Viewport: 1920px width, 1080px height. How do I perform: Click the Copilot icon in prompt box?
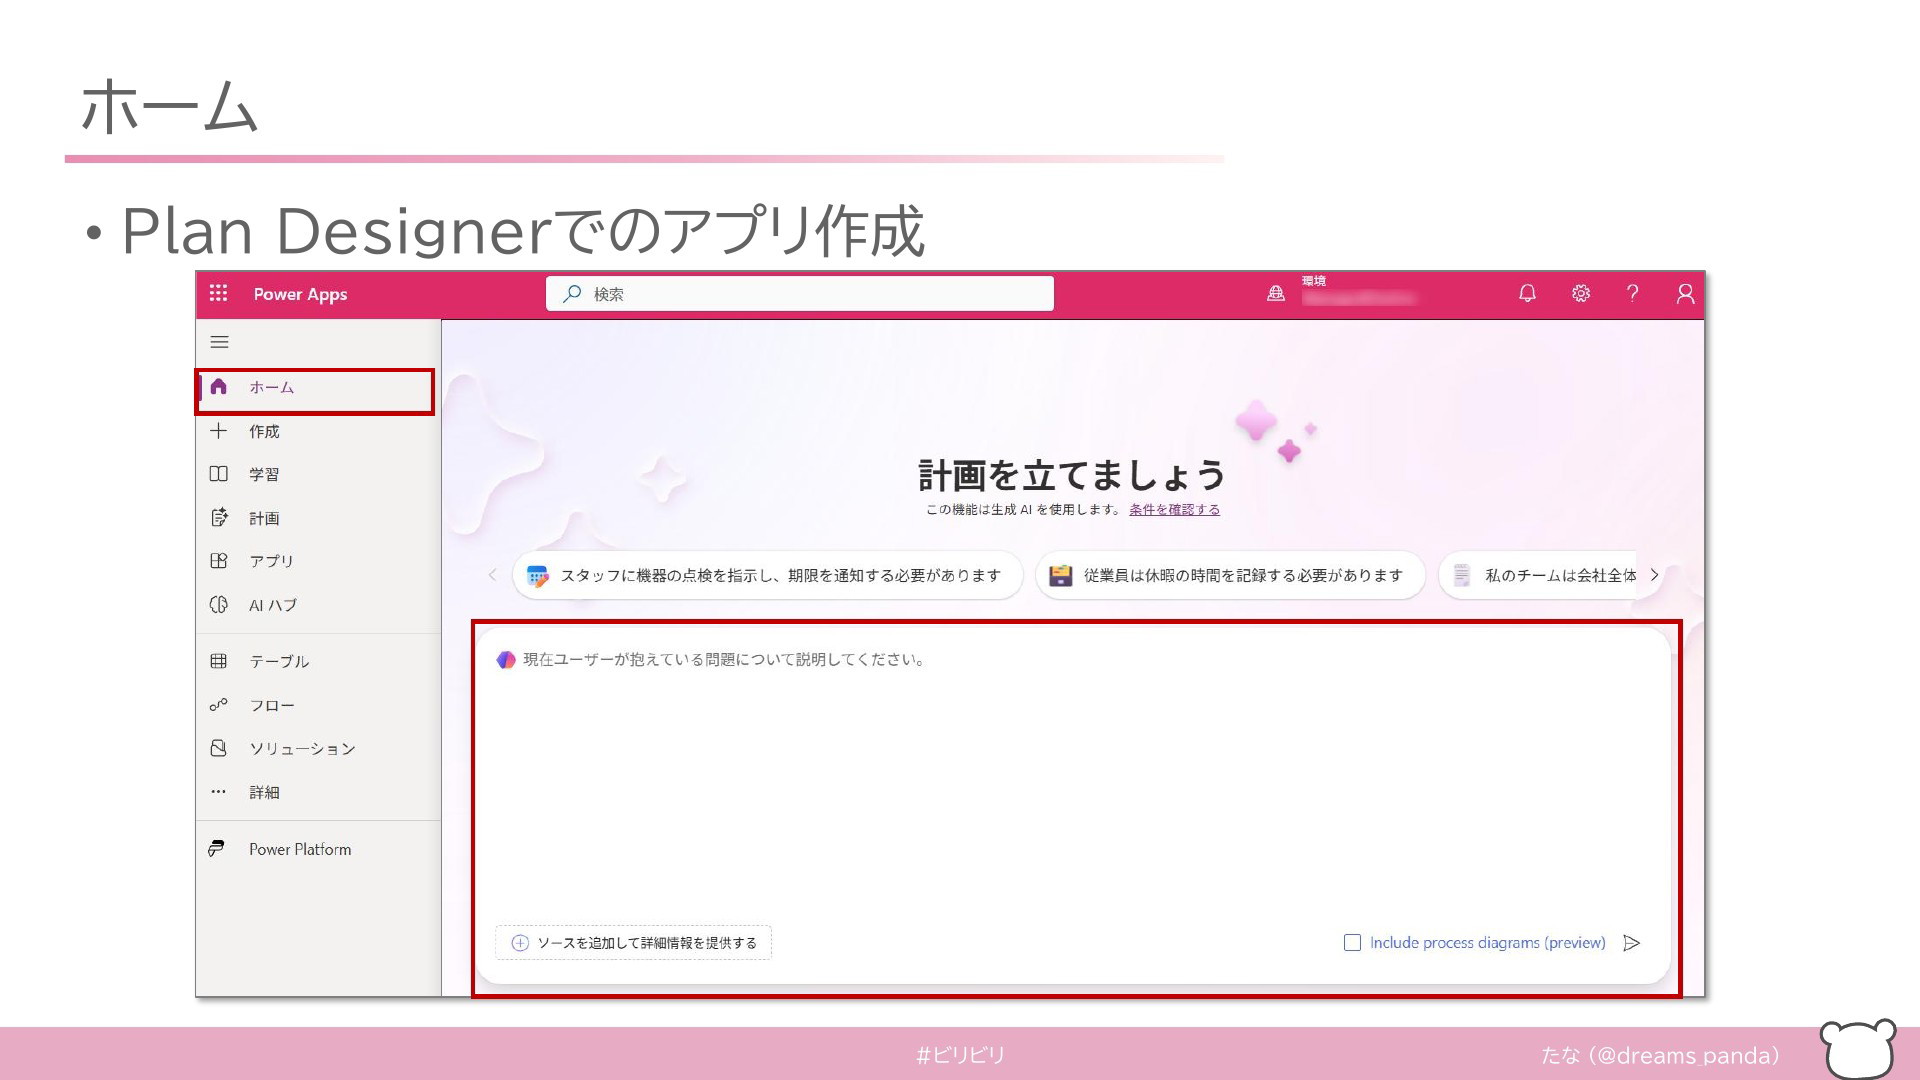click(506, 660)
